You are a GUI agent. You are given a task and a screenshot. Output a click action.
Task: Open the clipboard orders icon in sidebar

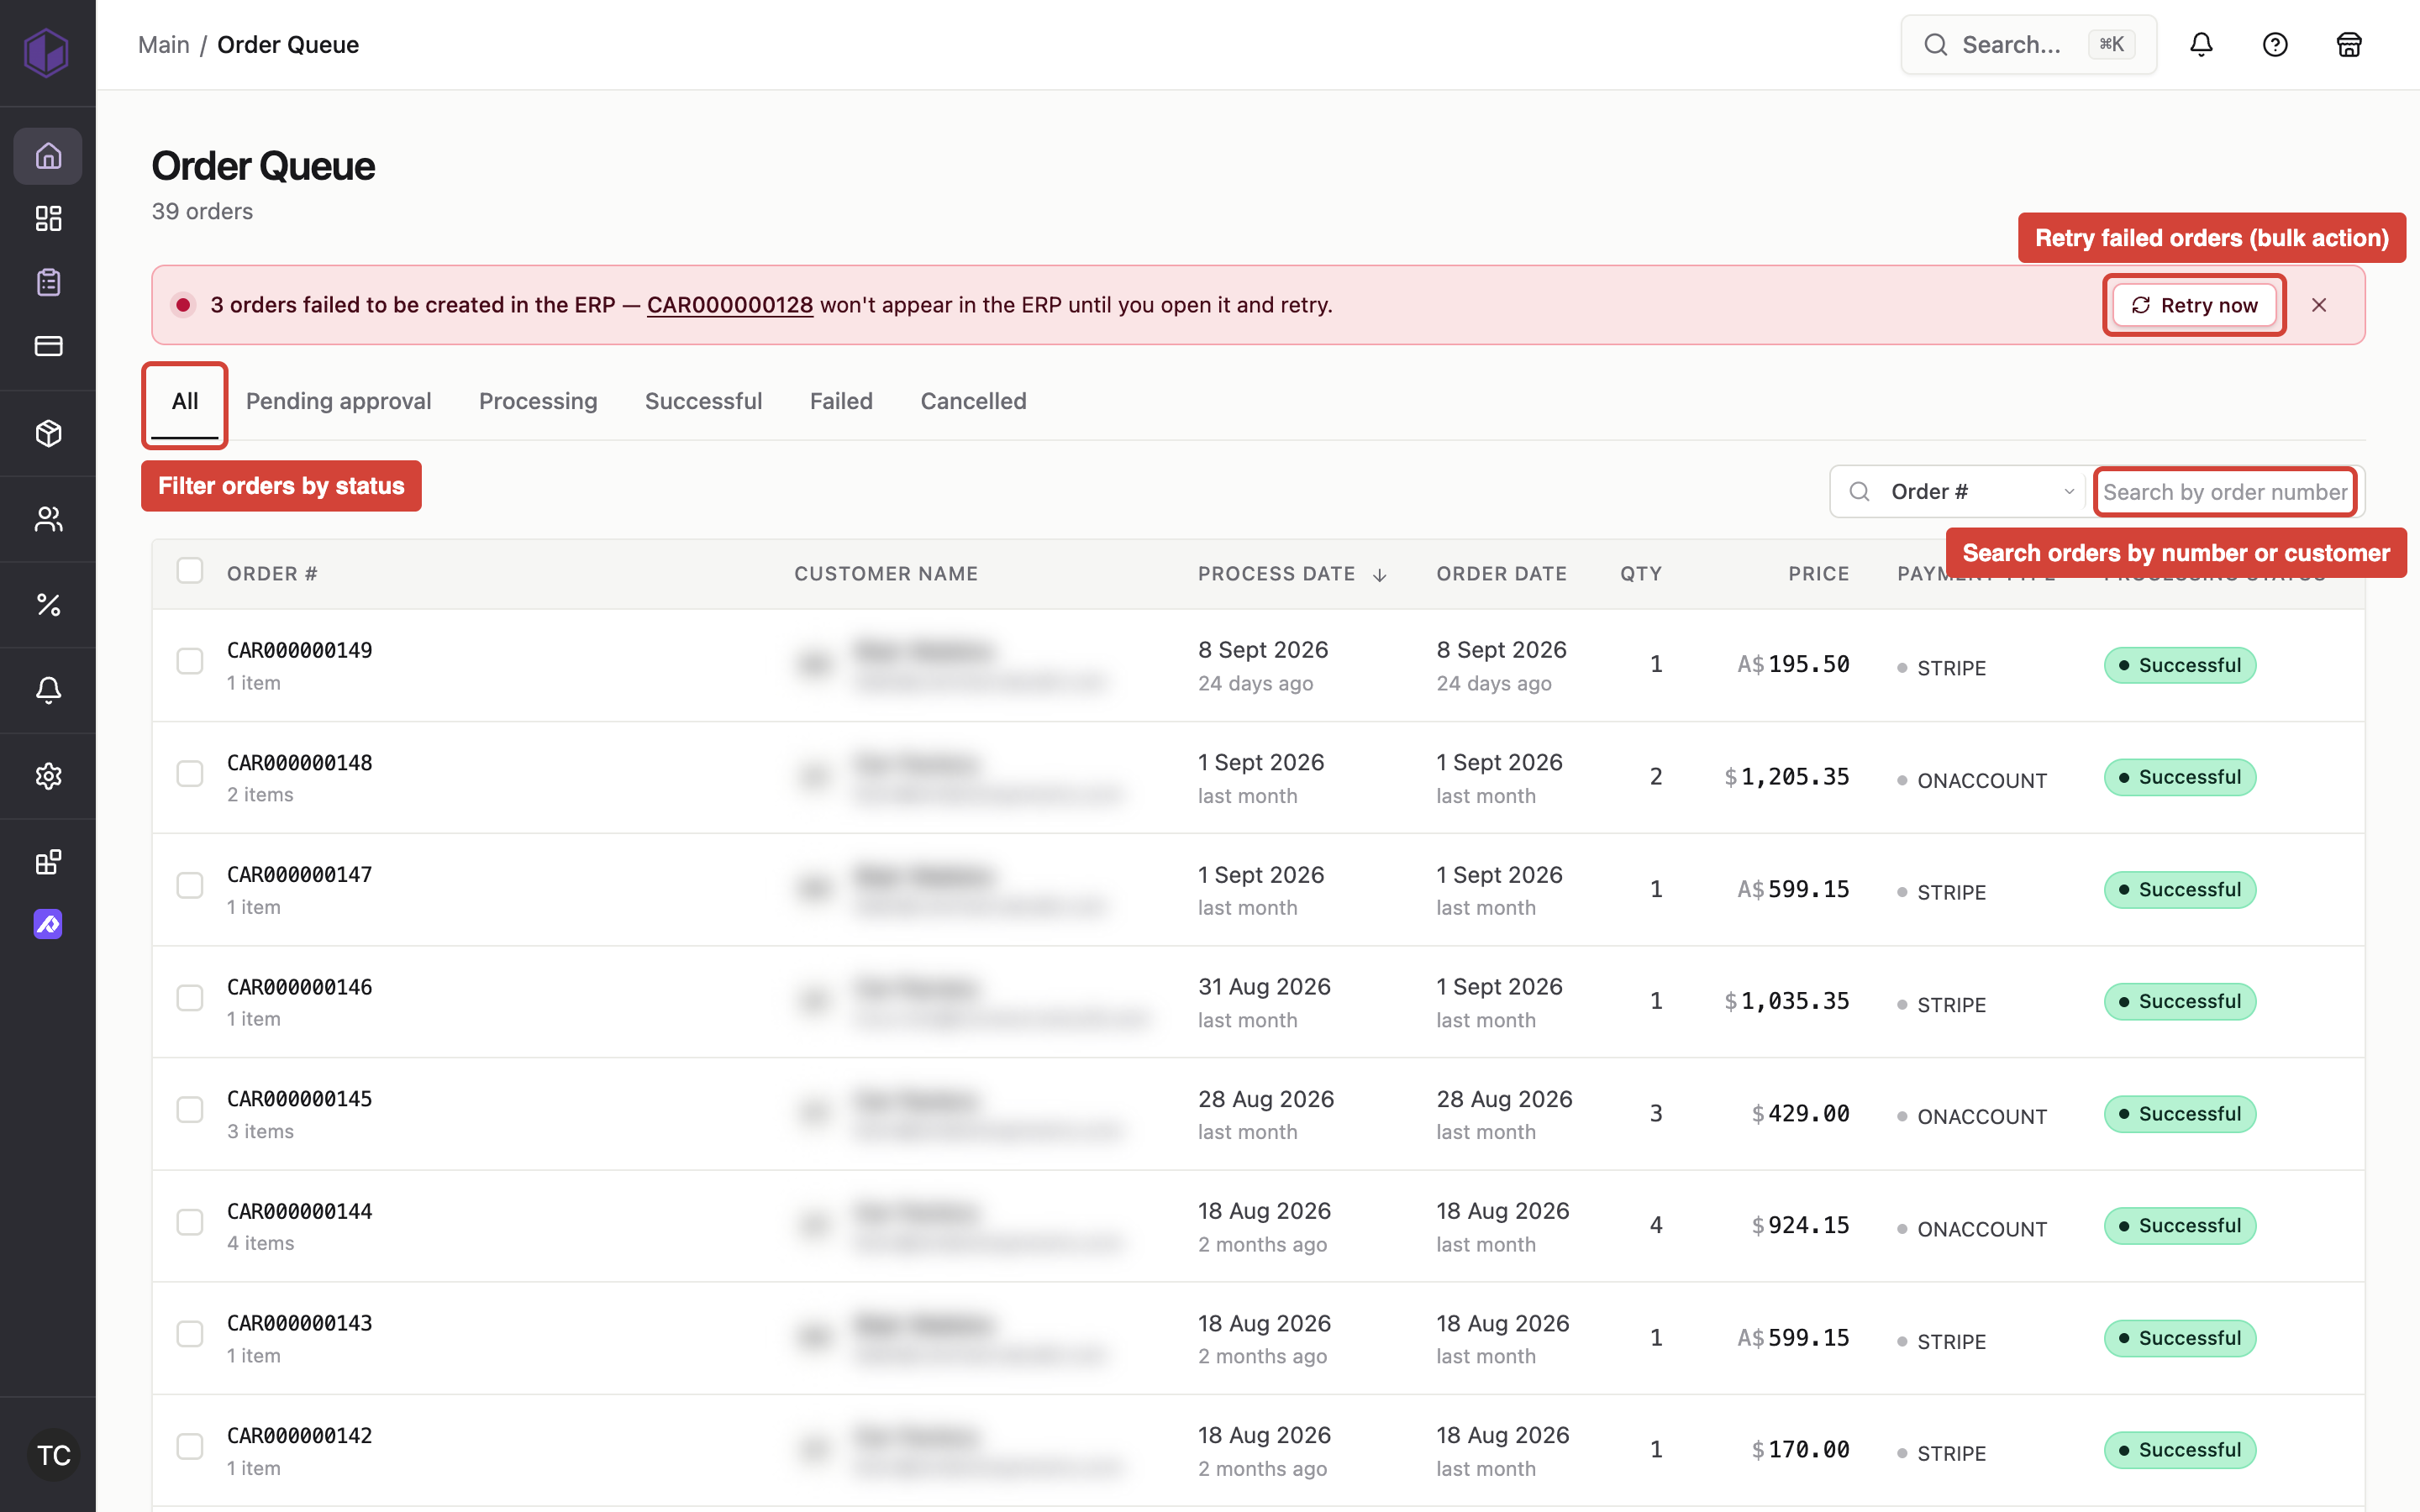[x=48, y=282]
